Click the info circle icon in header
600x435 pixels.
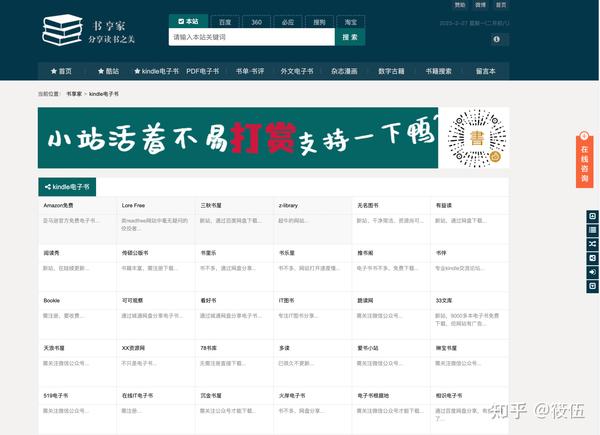tap(496, 39)
